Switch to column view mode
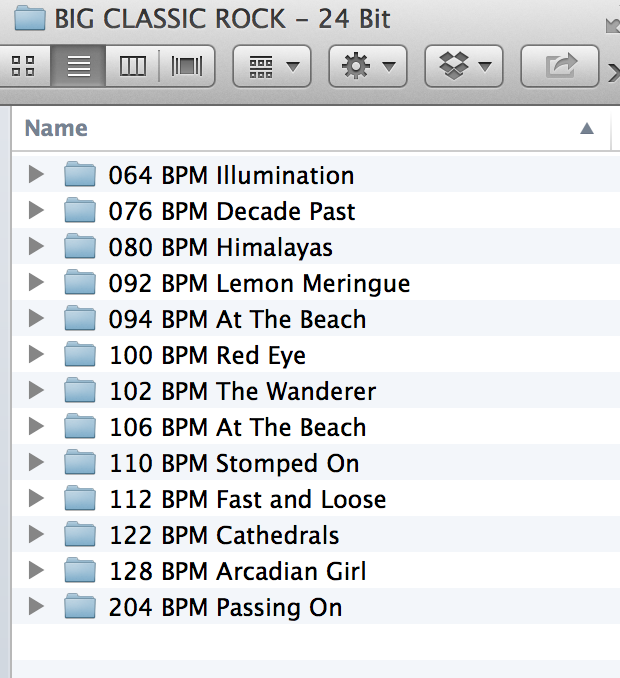 tap(132, 67)
